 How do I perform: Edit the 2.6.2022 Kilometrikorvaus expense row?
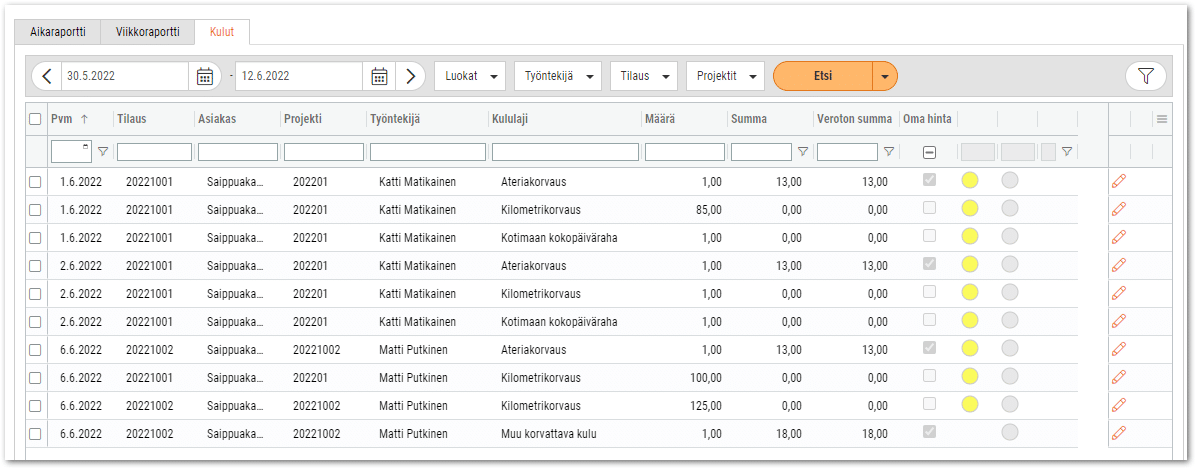[x=1119, y=293]
